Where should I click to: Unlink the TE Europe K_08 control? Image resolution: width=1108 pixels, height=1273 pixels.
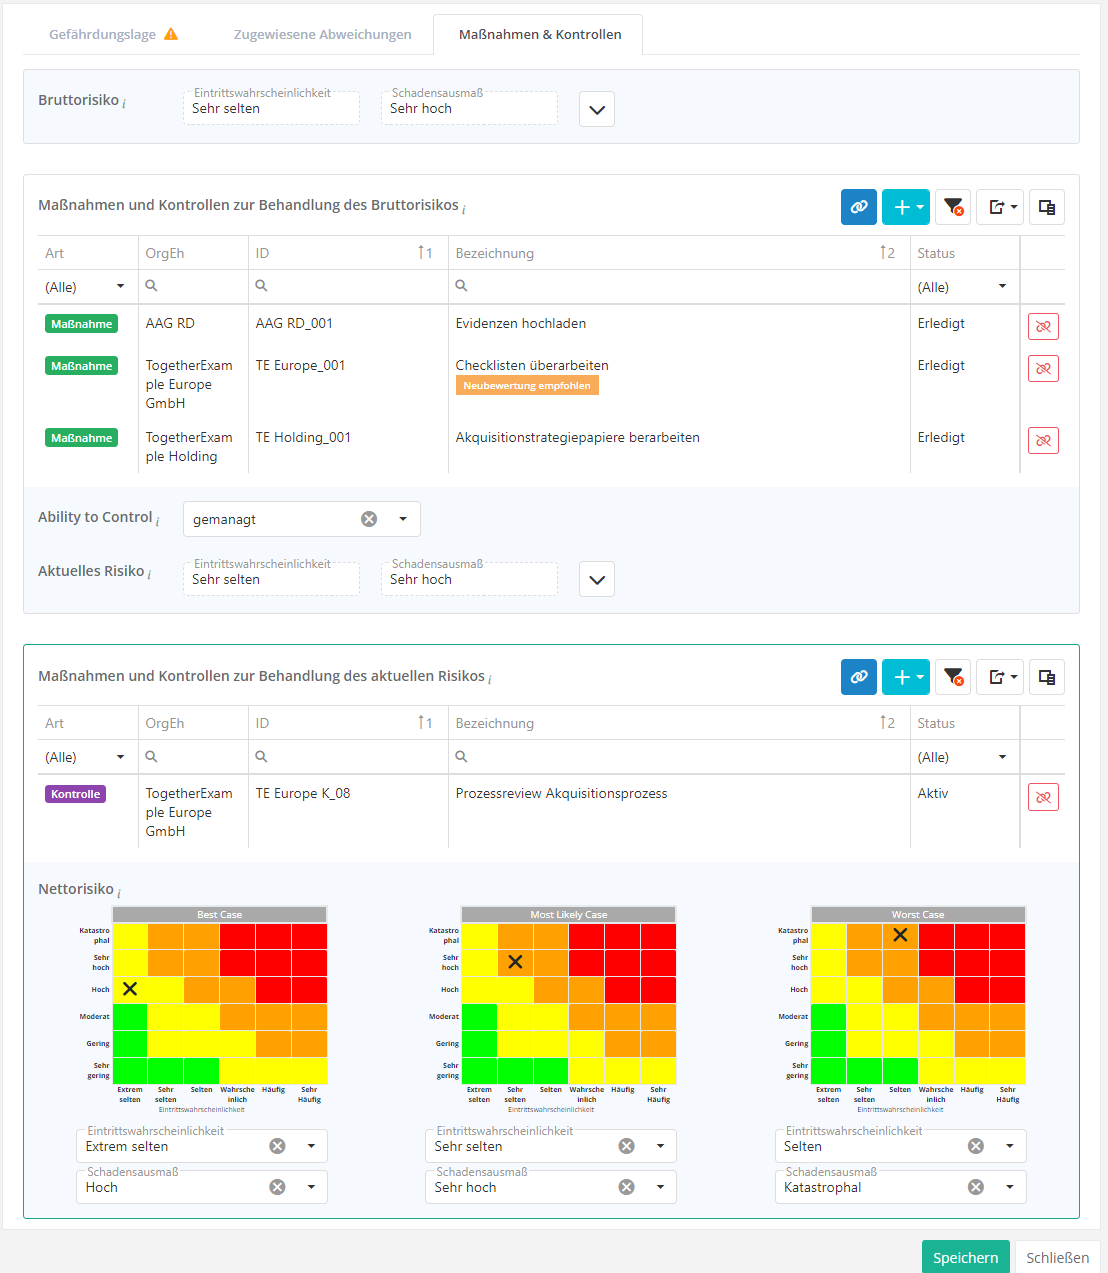(x=1043, y=797)
